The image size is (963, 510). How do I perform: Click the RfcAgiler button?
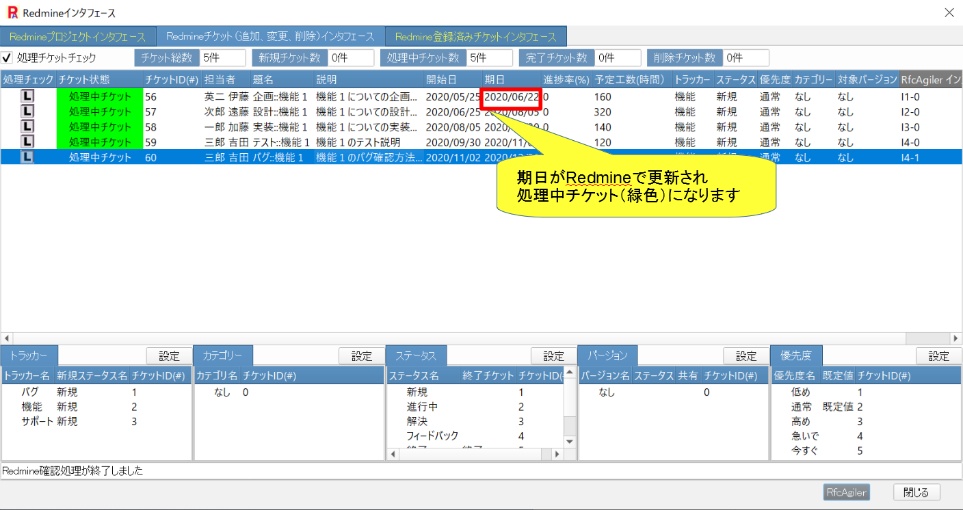846,492
